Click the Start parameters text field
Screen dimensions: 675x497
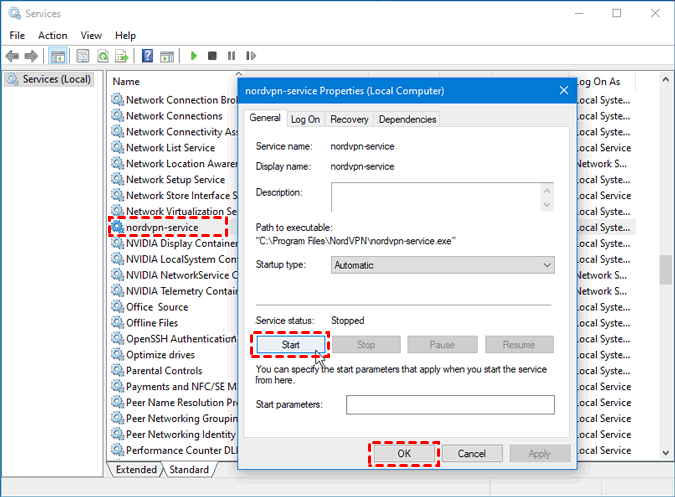pyautogui.click(x=450, y=404)
